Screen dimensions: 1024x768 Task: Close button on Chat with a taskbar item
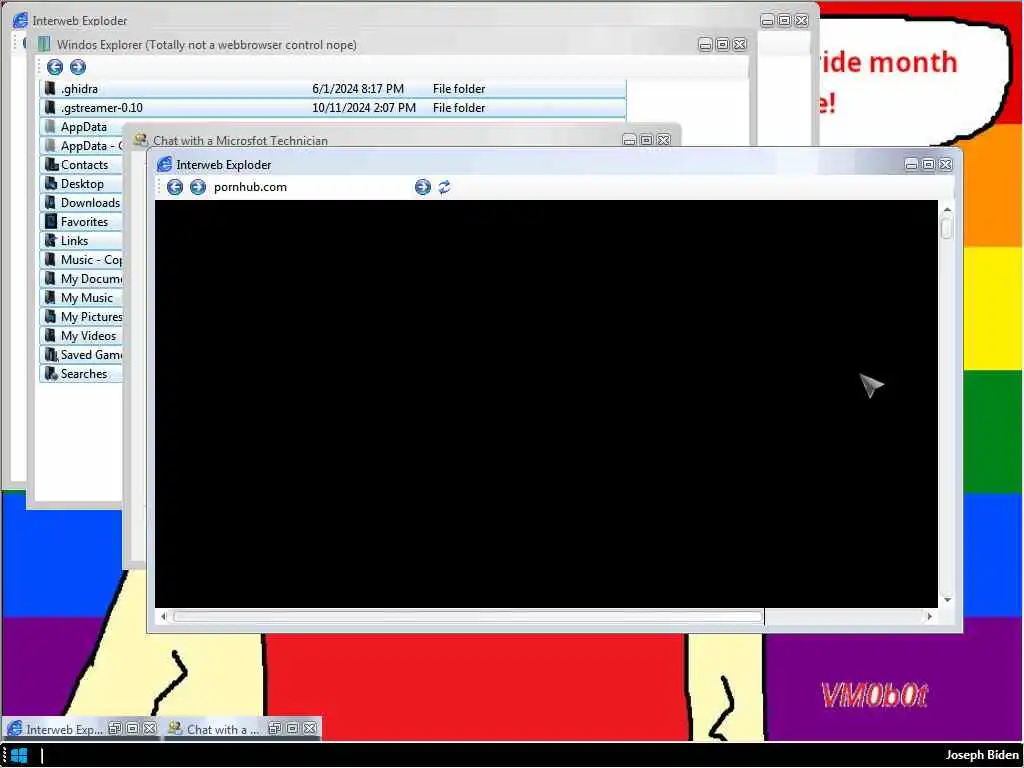[x=310, y=728]
